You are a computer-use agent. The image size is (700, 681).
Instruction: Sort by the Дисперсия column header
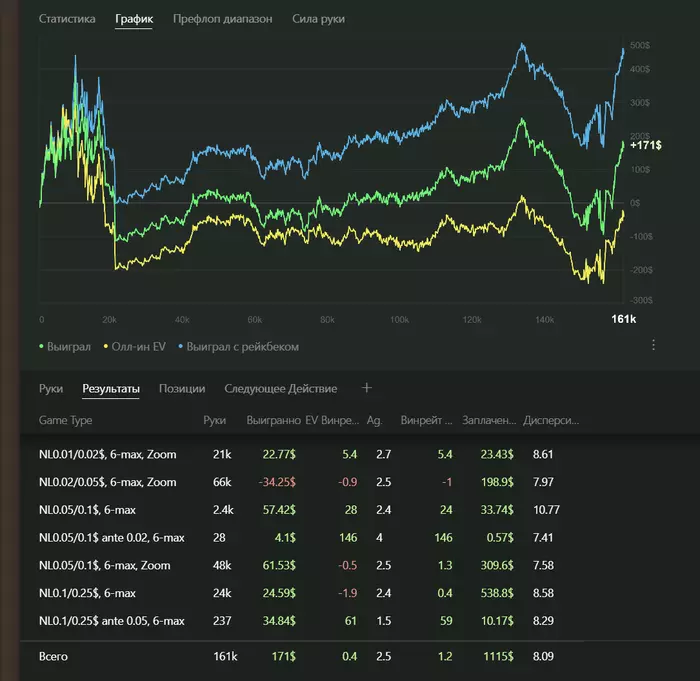click(x=551, y=421)
